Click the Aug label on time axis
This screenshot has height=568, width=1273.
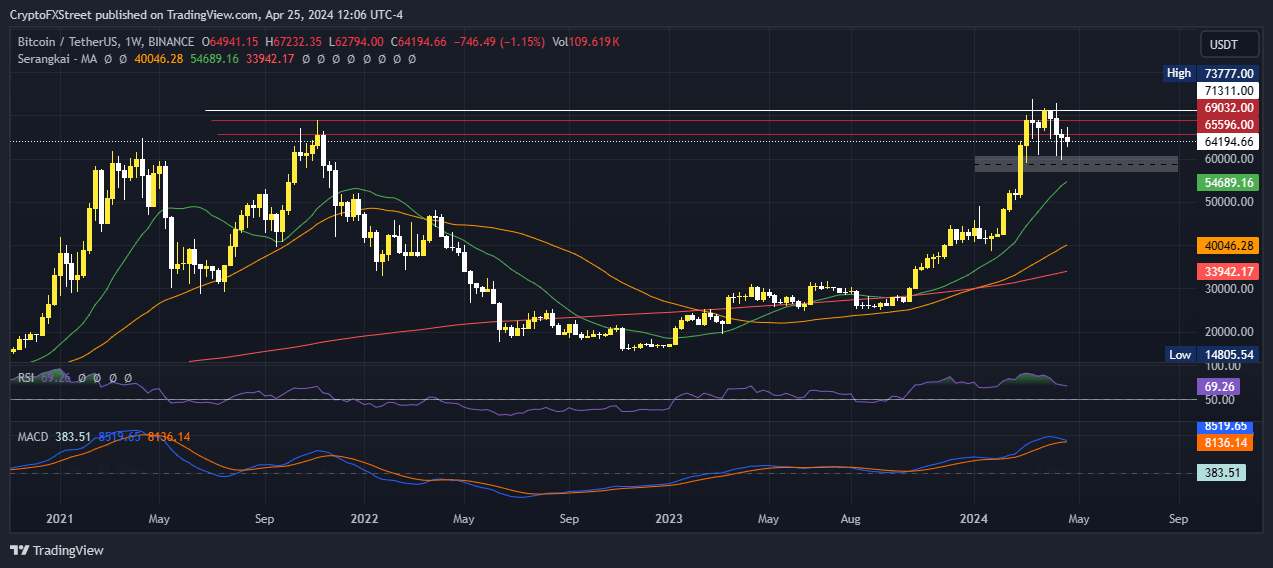[x=852, y=520]
